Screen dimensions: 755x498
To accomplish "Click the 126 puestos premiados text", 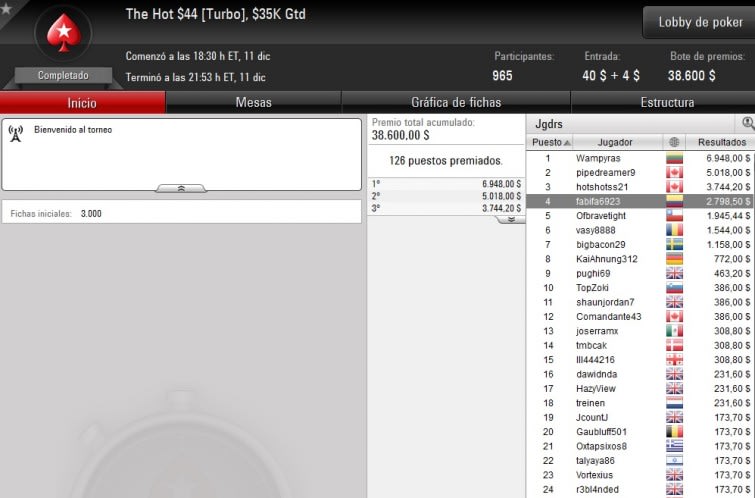I will [445, 161].
